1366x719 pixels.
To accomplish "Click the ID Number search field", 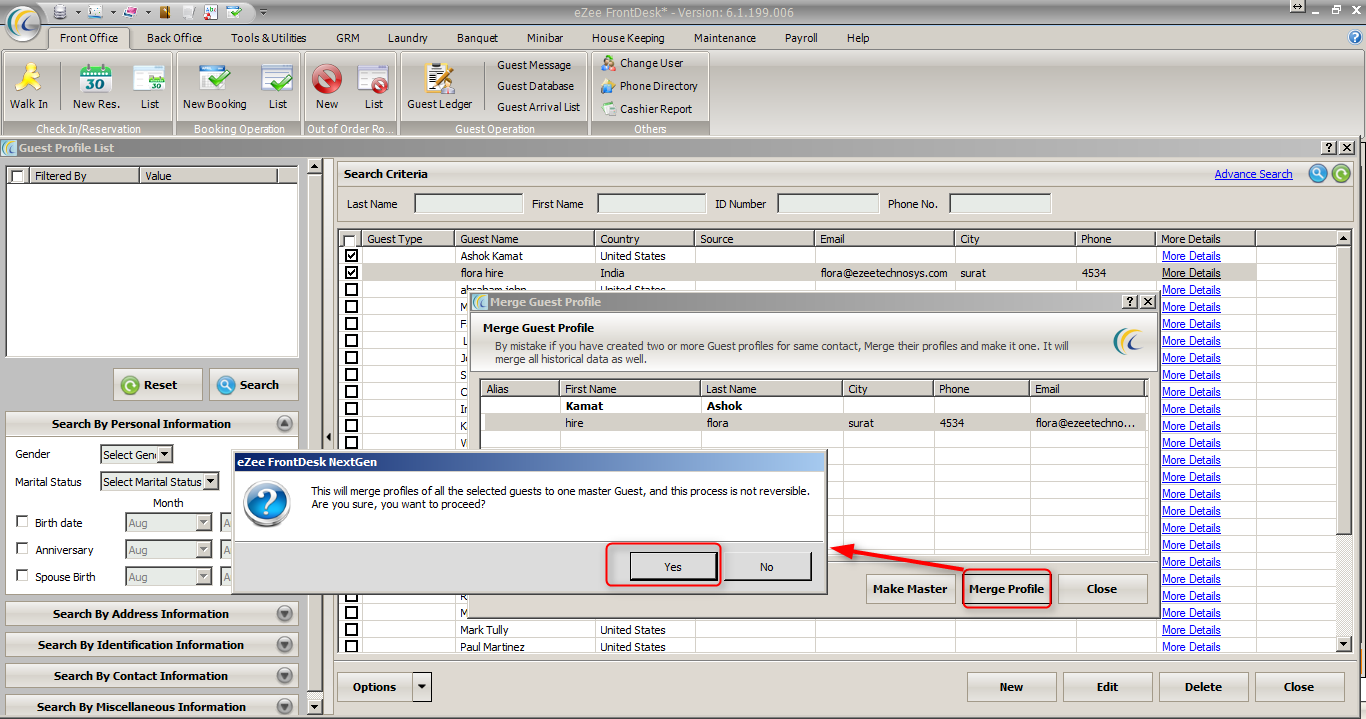I will coord(828,204).
